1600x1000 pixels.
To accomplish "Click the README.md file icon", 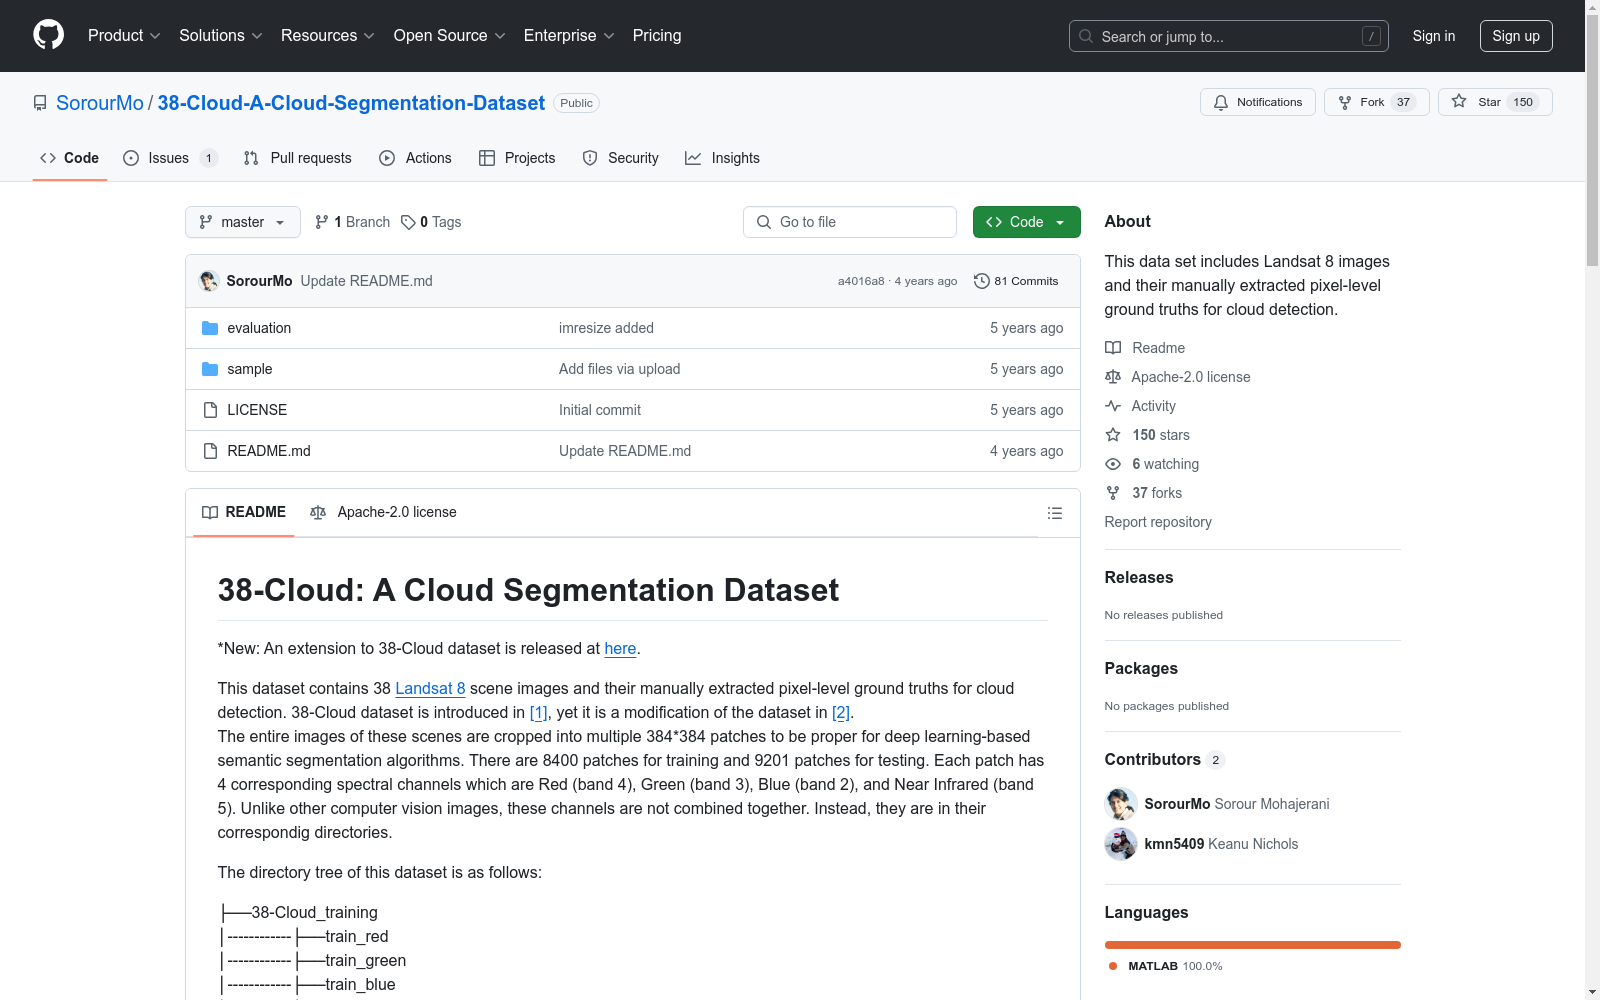I will pos(210,451).
